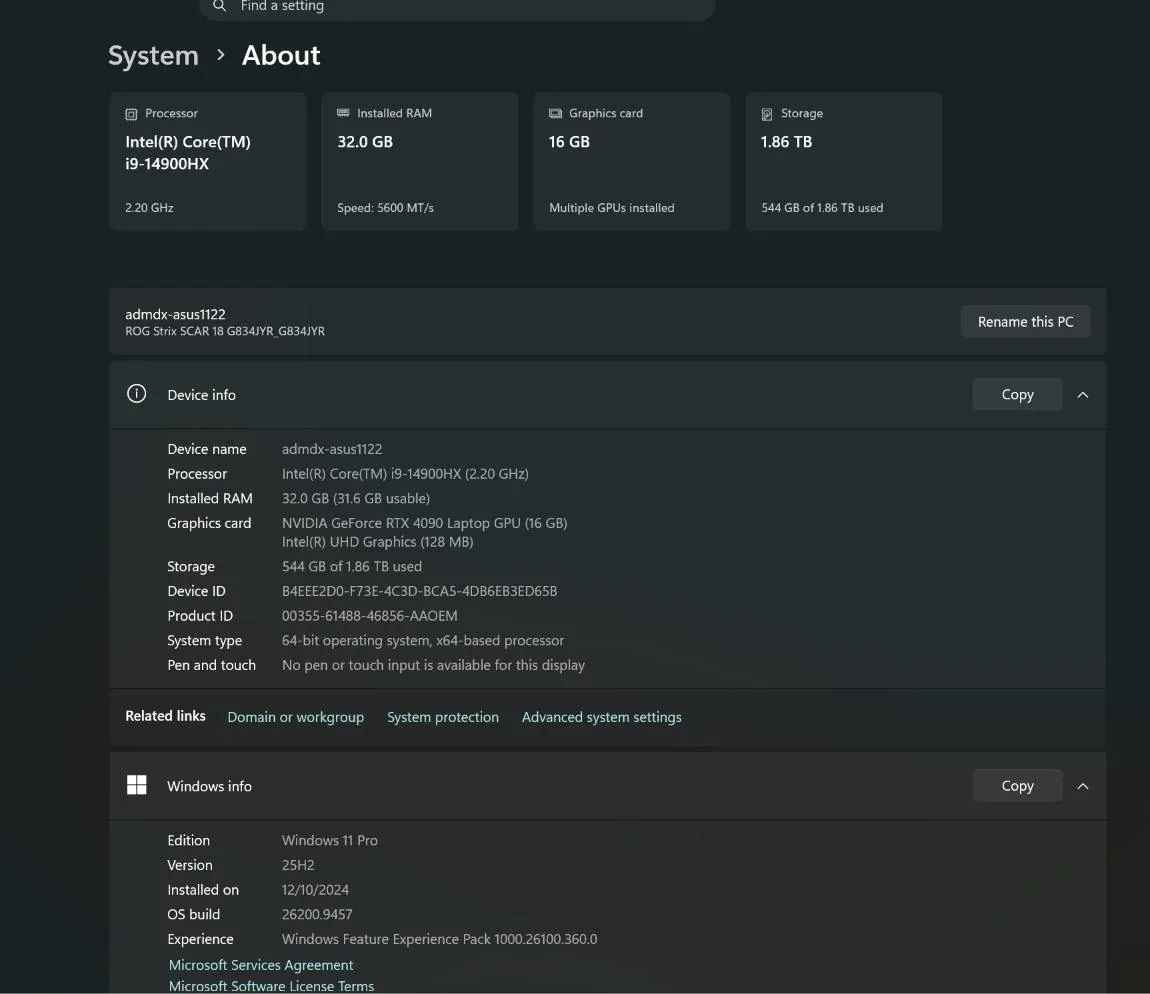Screen dimensions: 1150x994
Task: Open the Graphics card summary card
Action: pyautogui.click(x=631, y=161)
